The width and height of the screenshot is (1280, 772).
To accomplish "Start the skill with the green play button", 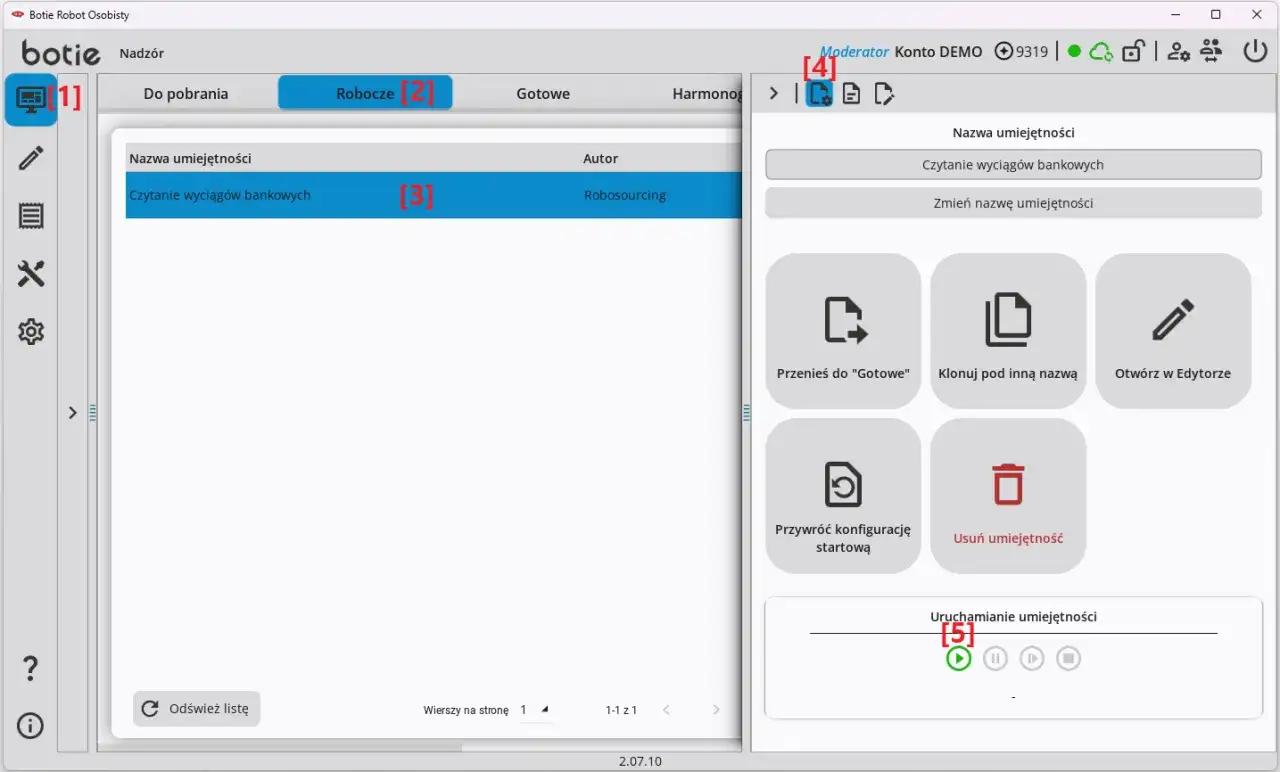I will 958,658.
